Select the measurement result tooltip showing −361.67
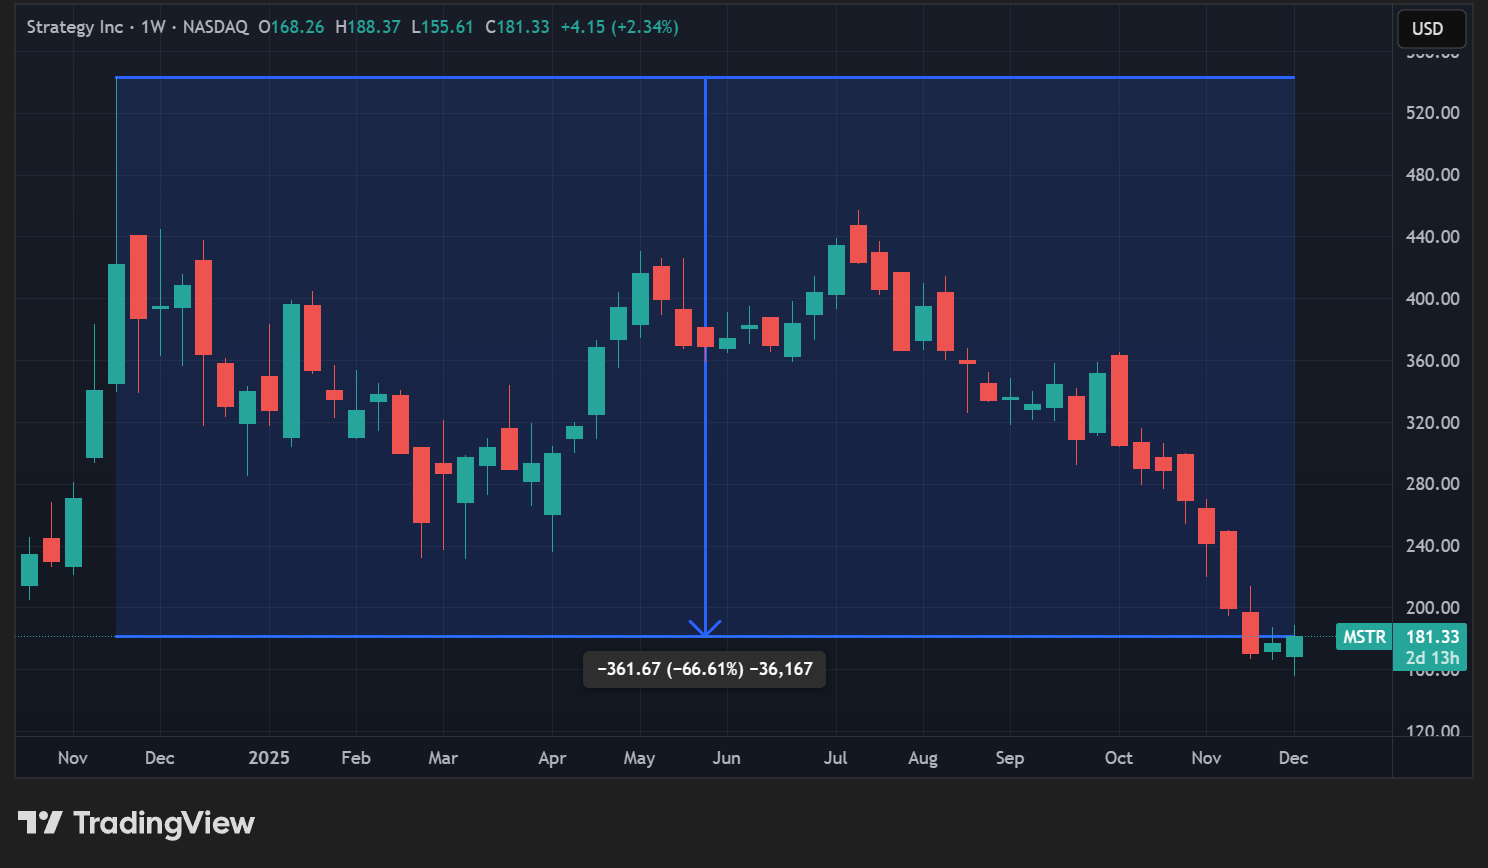Screen dimensions: 1488x868 pyautogui.click(x=704, y=669)
